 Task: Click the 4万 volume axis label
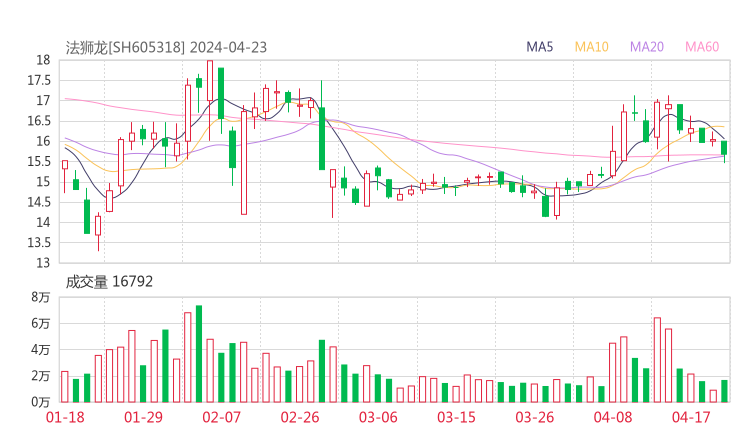tap(41, 350)
